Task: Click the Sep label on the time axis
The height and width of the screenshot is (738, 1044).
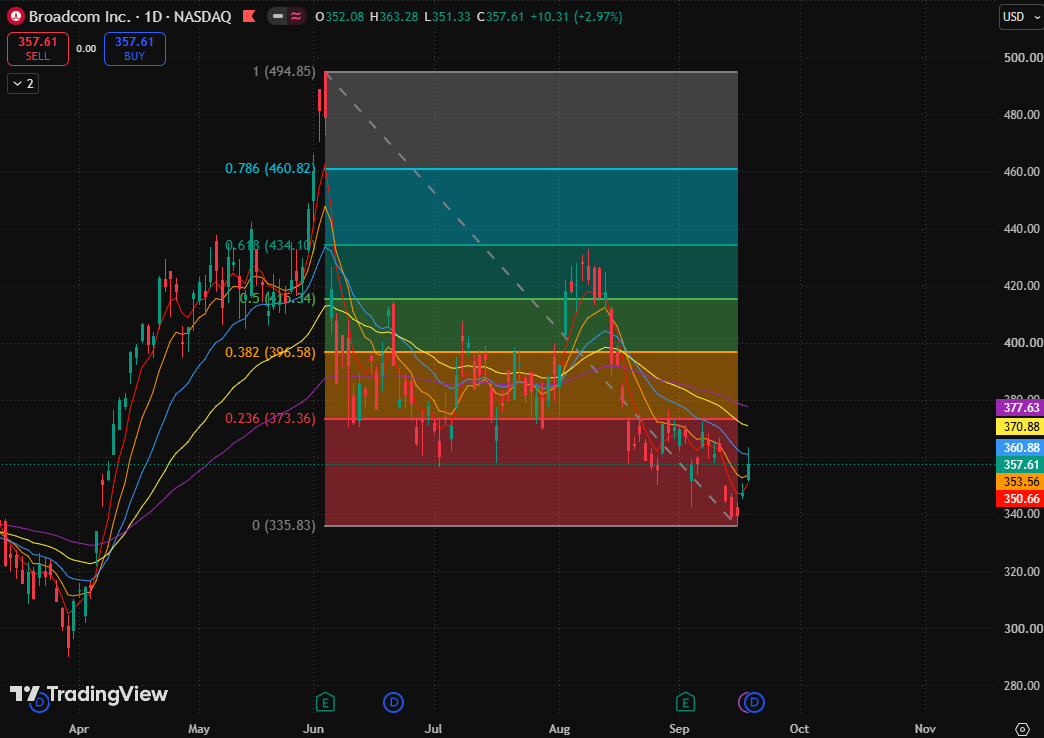Action: pos(679,729)
